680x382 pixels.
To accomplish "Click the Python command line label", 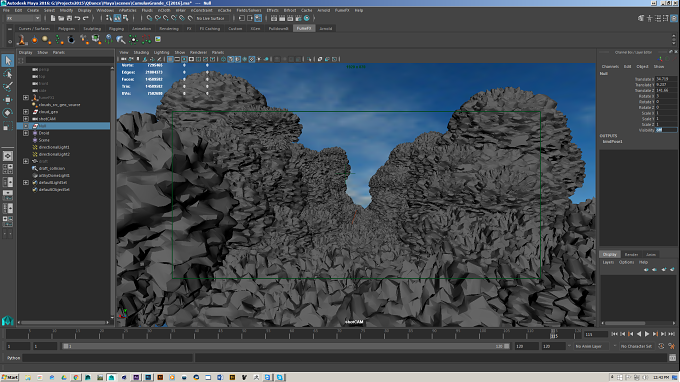I will click(x=13, y=358).
